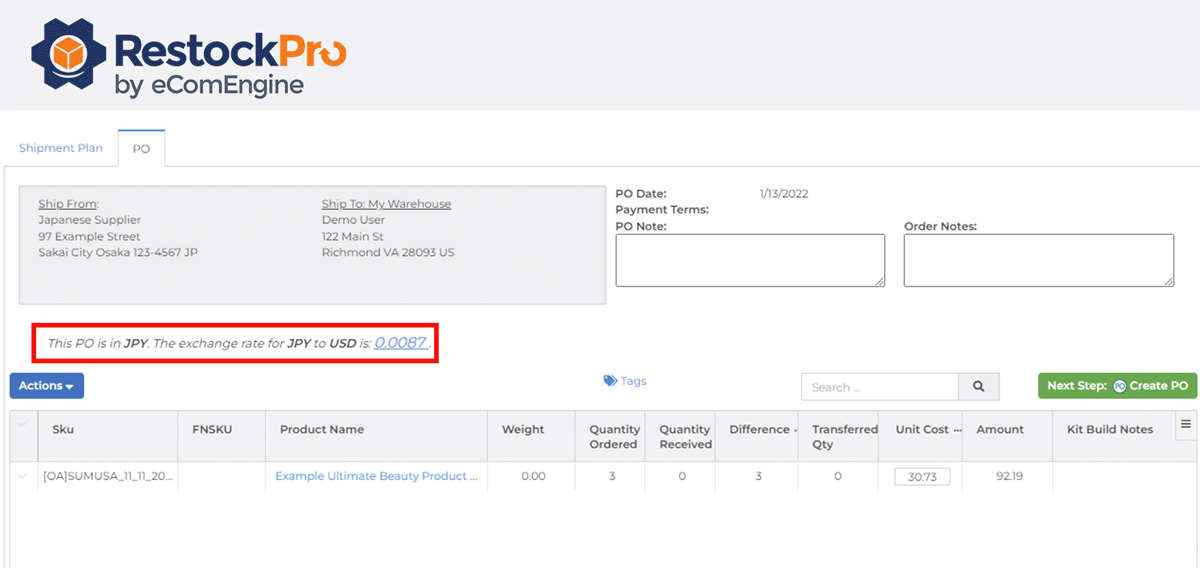The width and height of the screenshot is (1200, 568).
Task: Toggle the select-all checkmark in header
Action: pos(24,425)
